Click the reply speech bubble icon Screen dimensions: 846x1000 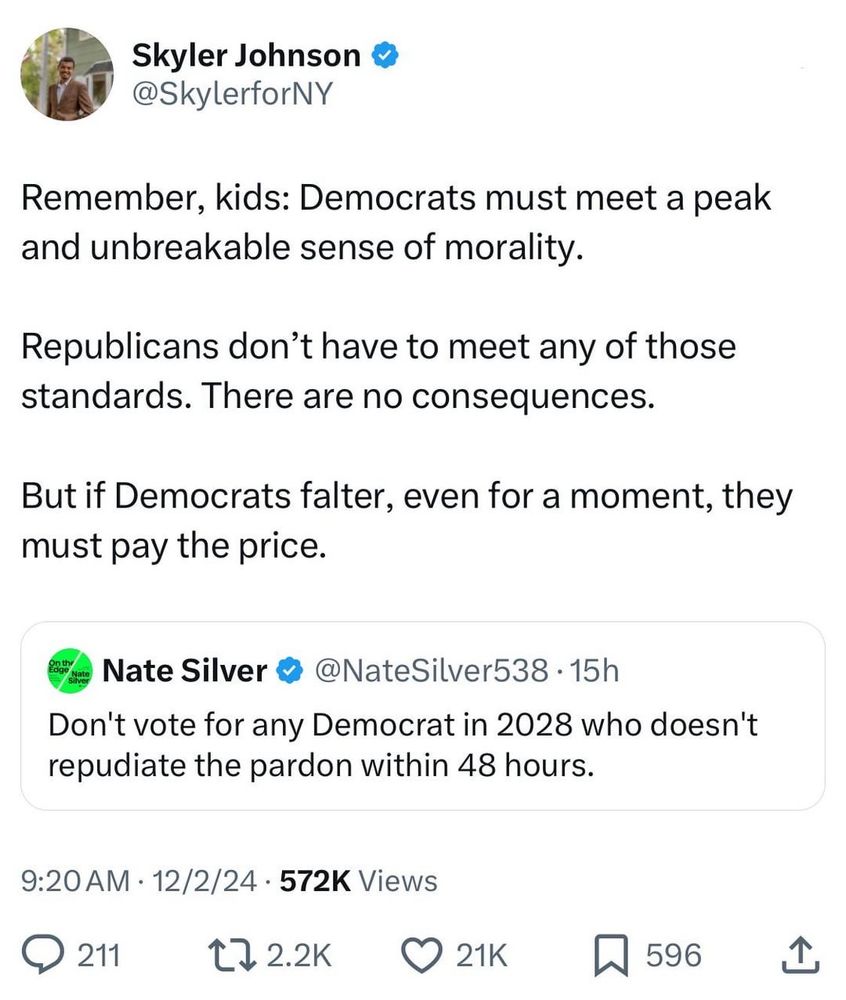41,956
